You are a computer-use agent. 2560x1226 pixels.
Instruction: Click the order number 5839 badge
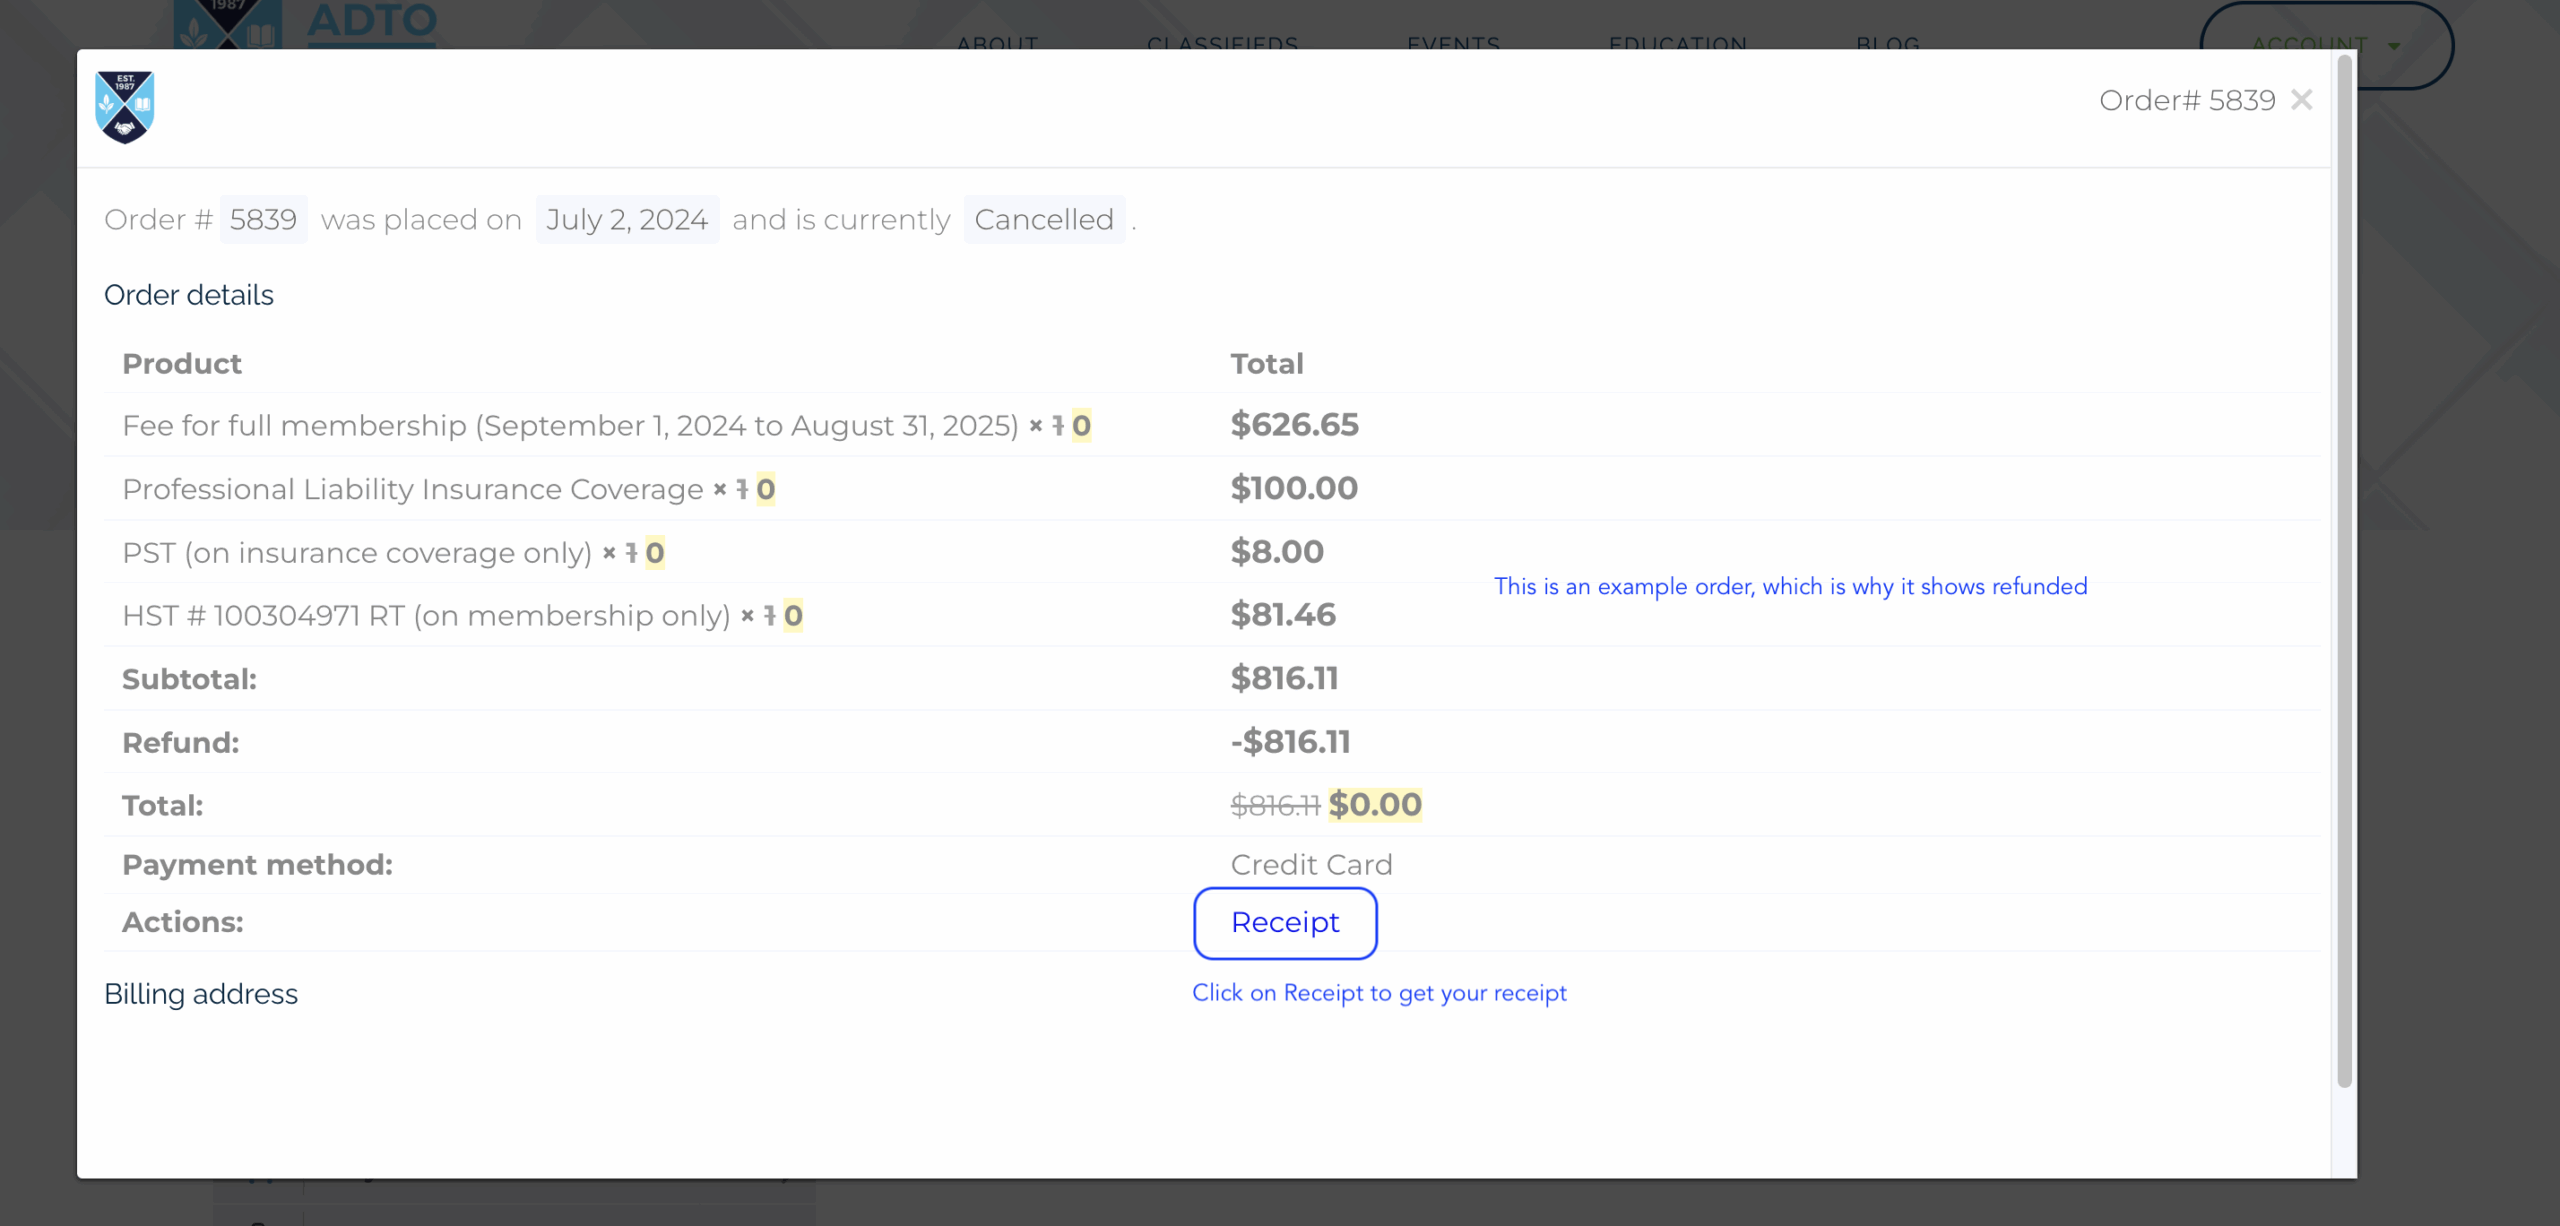coord(263,219)
